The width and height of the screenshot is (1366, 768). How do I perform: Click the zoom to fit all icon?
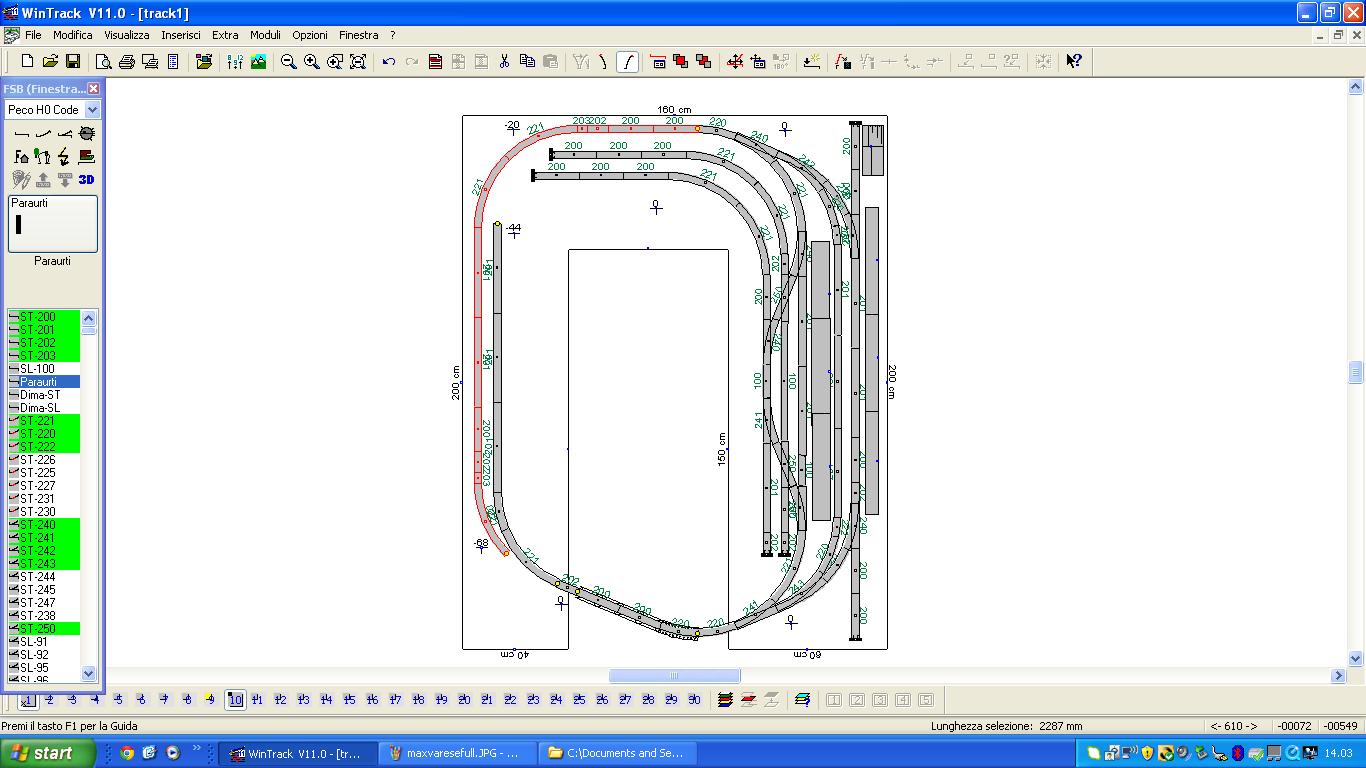358,62
